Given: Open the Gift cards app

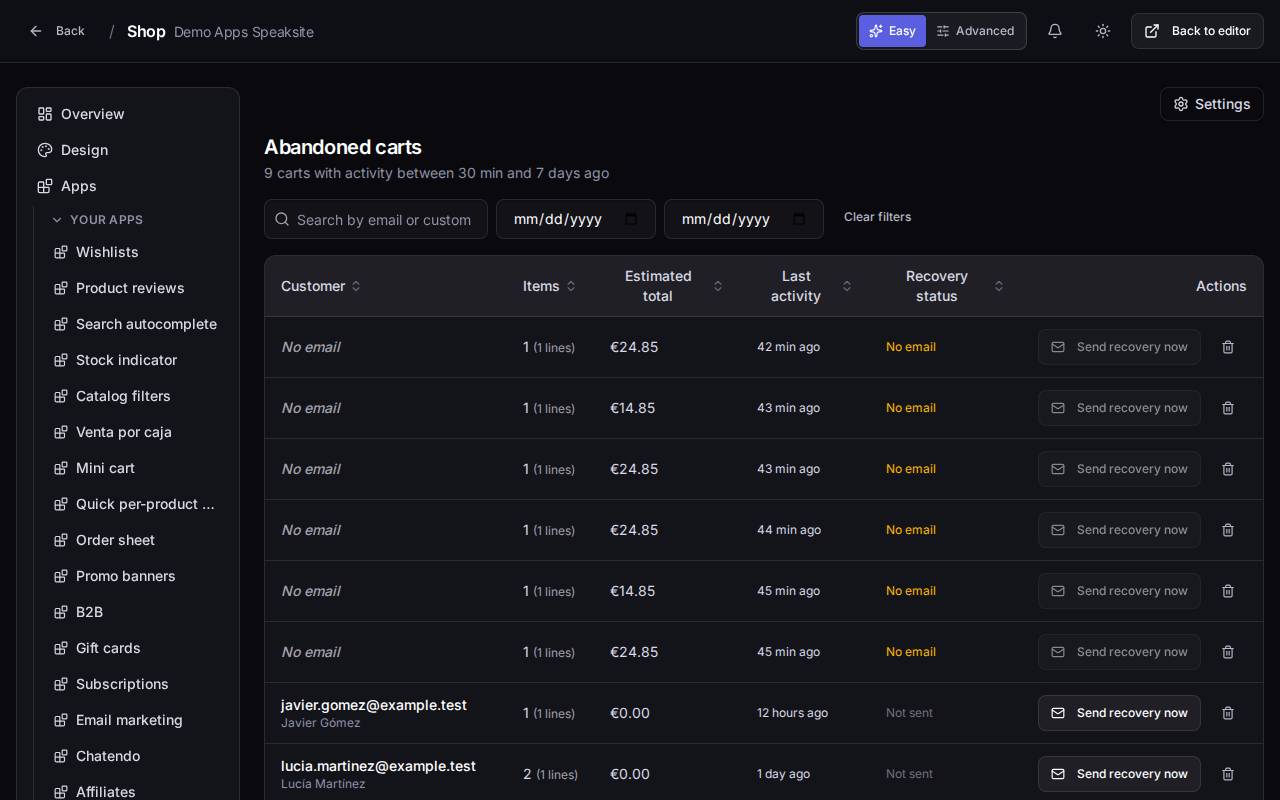Looking at the screenshot, I should pos(136,648).
